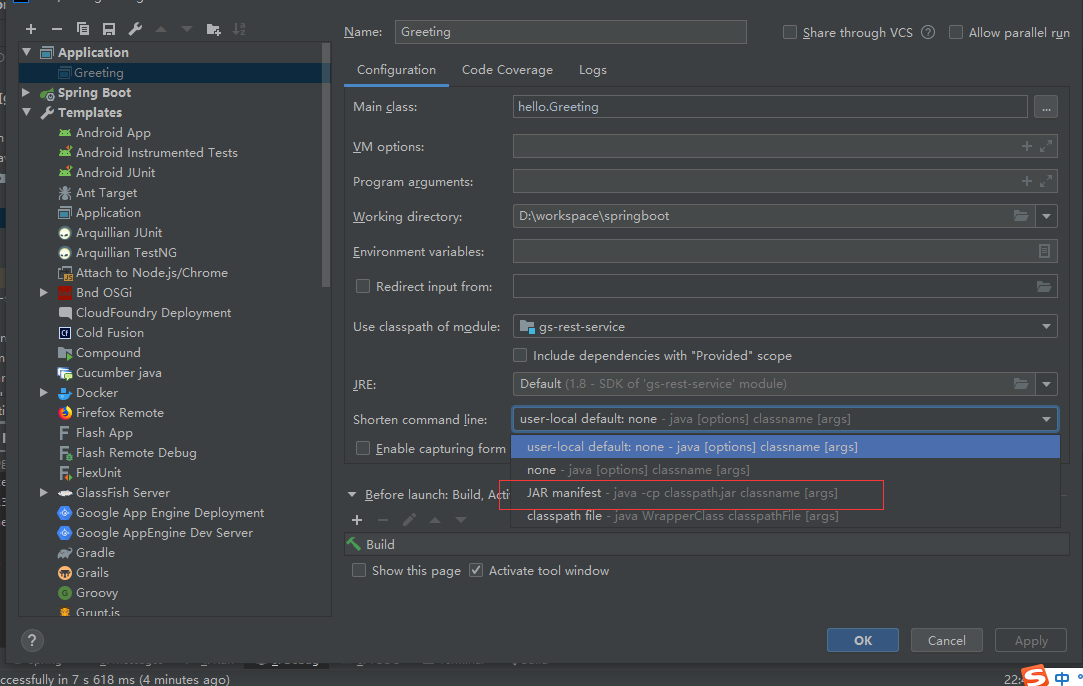
Task: Click Cancel button
Action: (946, 640)
